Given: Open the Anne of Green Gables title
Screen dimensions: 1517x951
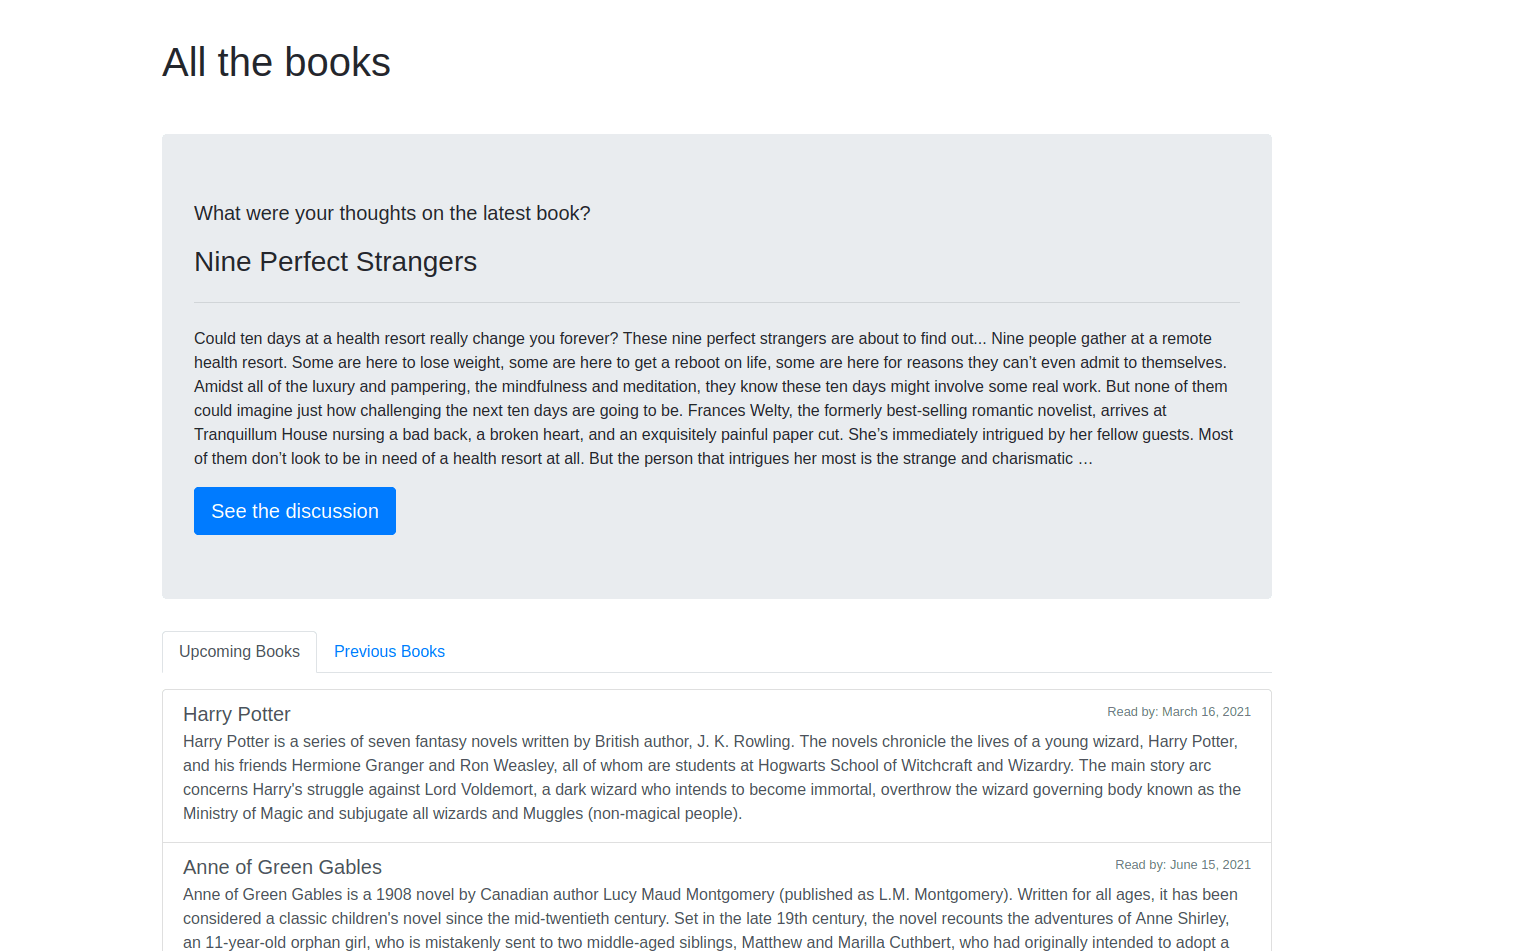Looking at the screenshot, I should tap(282, 867).
